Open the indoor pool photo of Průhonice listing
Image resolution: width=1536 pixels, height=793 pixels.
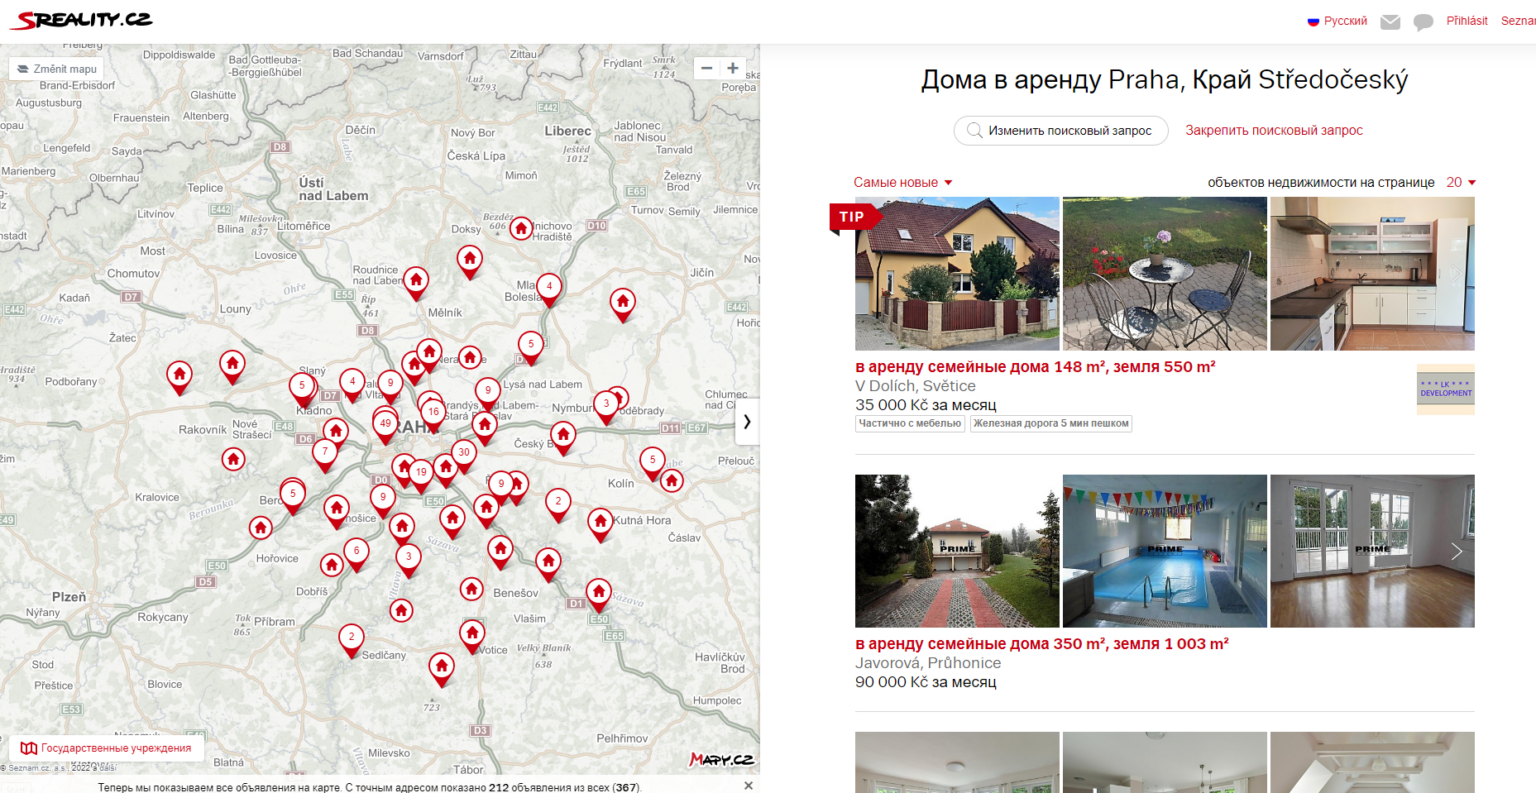coord(1164,551)
